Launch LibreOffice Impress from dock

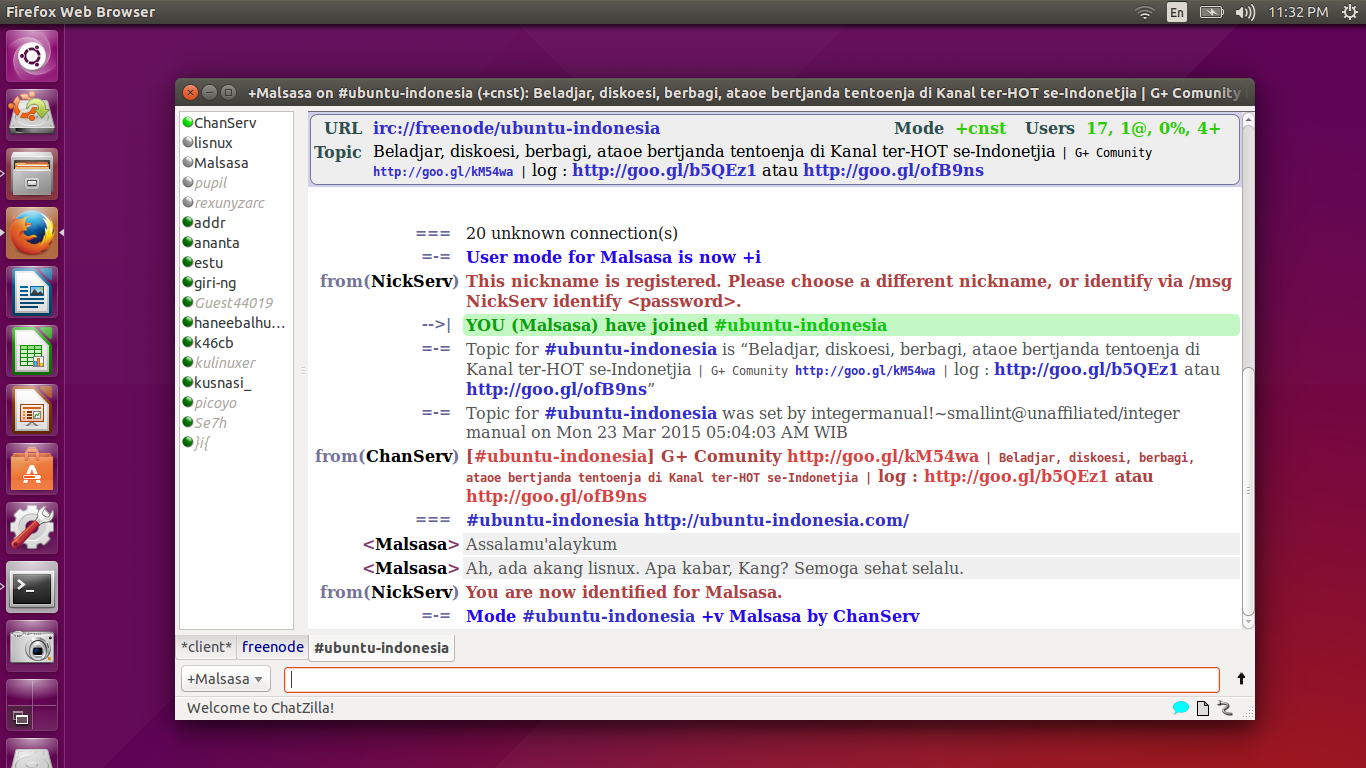[x=33, y=410]
